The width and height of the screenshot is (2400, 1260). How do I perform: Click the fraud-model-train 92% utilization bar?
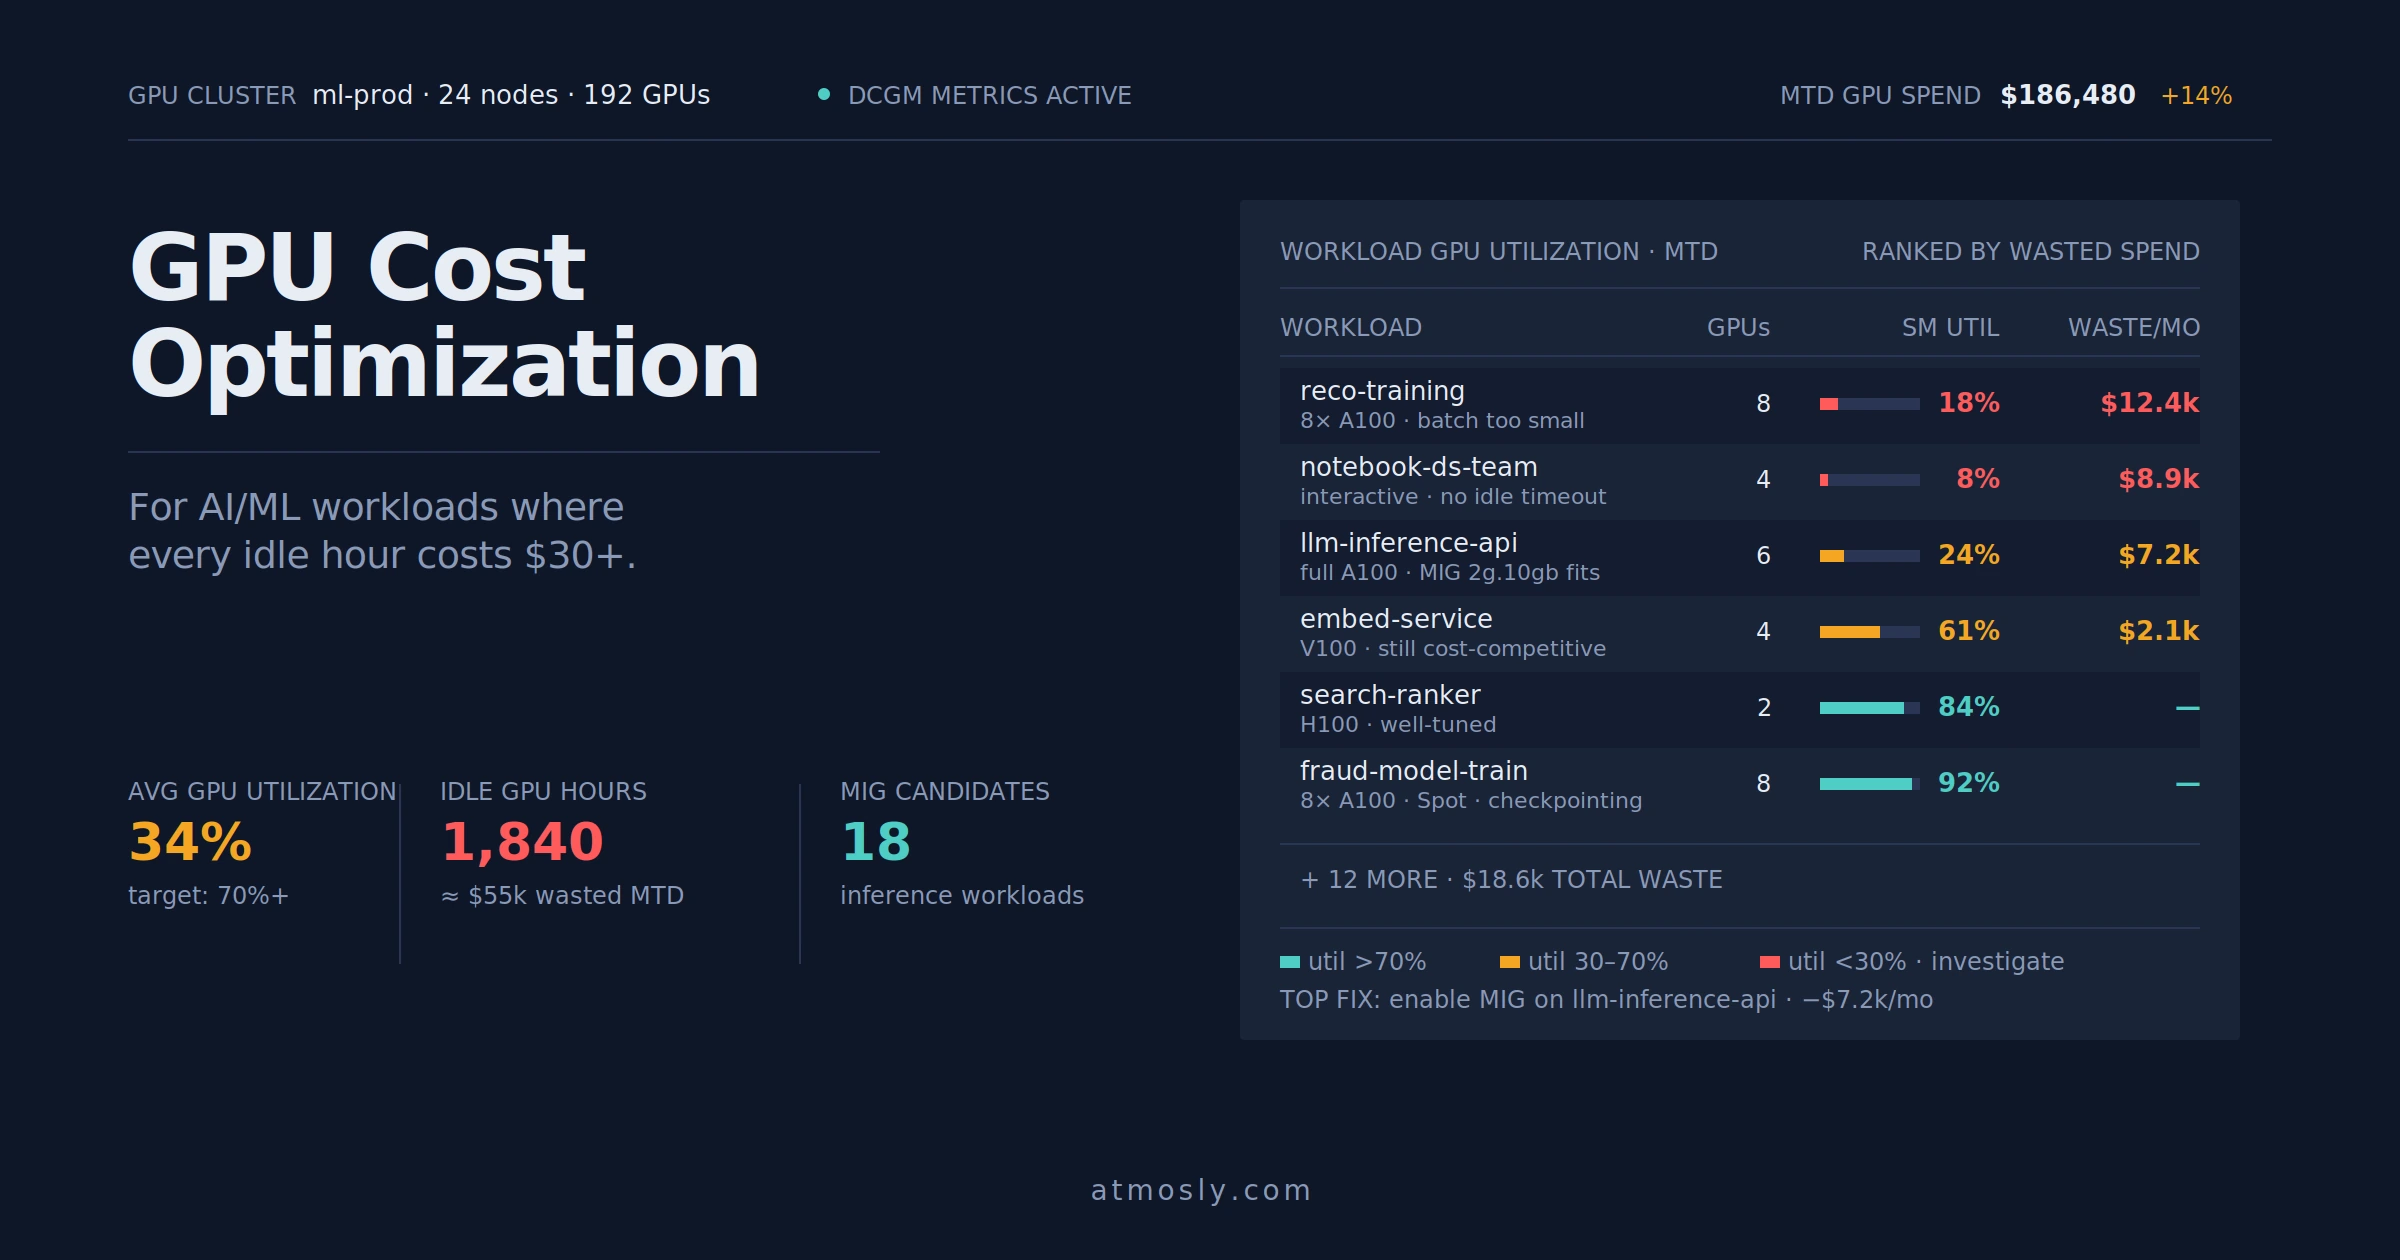tap(1870, 784)
